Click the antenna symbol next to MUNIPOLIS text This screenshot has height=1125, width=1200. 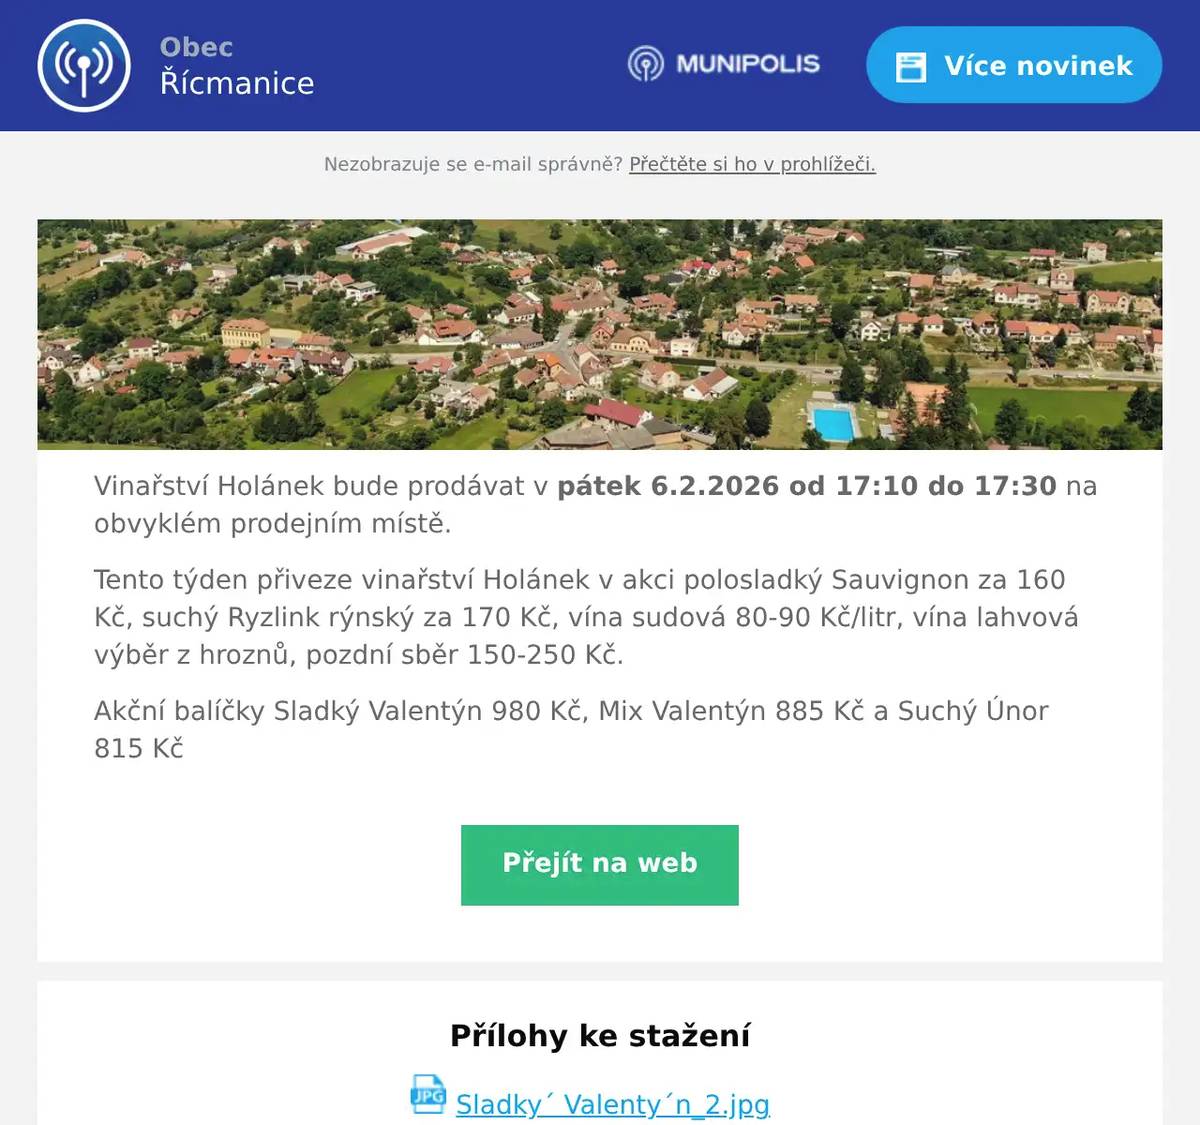pos(646,65)
